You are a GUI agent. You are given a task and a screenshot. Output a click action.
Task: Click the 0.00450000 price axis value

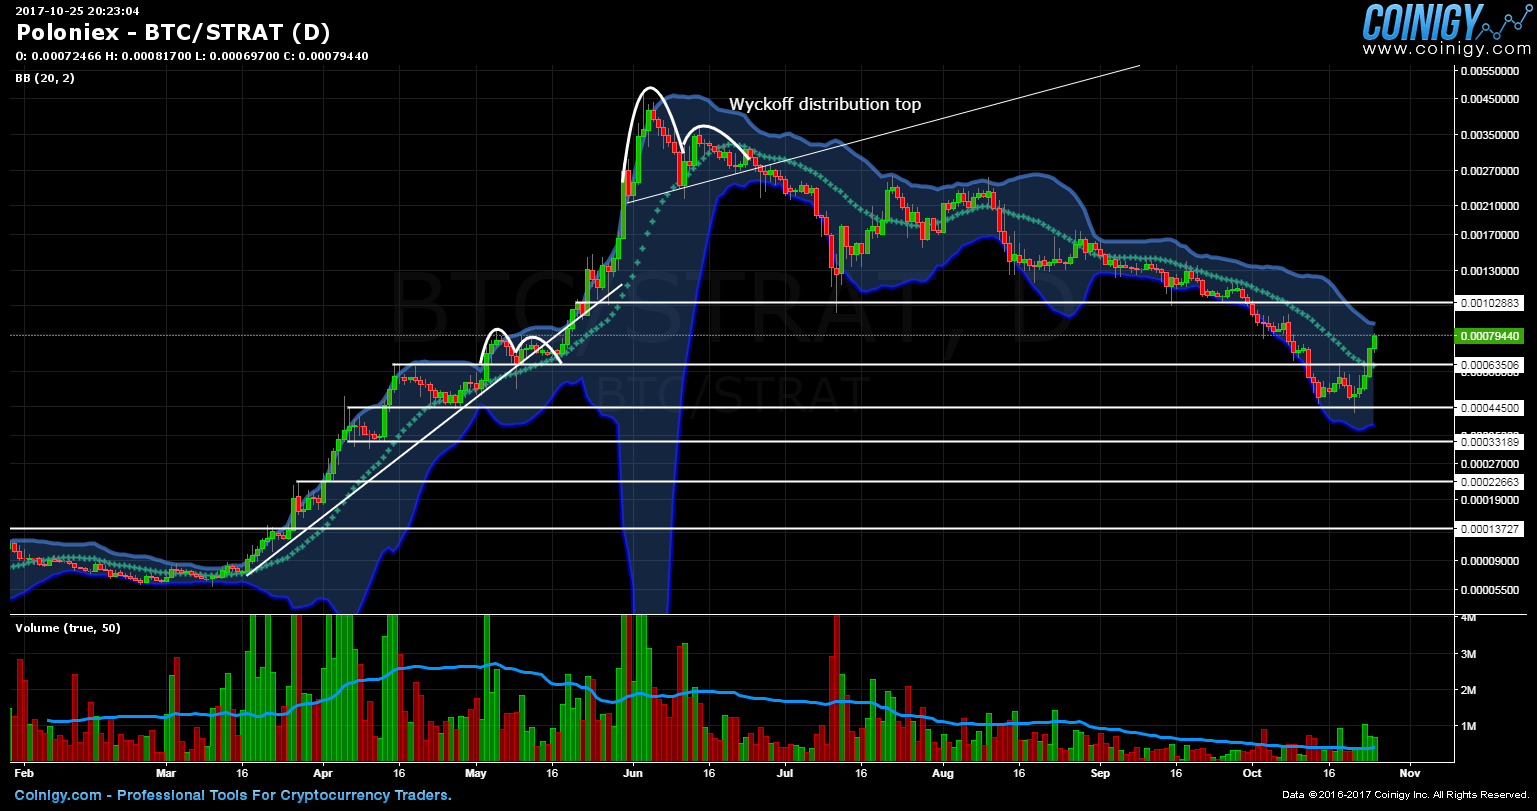(1490, 99)
